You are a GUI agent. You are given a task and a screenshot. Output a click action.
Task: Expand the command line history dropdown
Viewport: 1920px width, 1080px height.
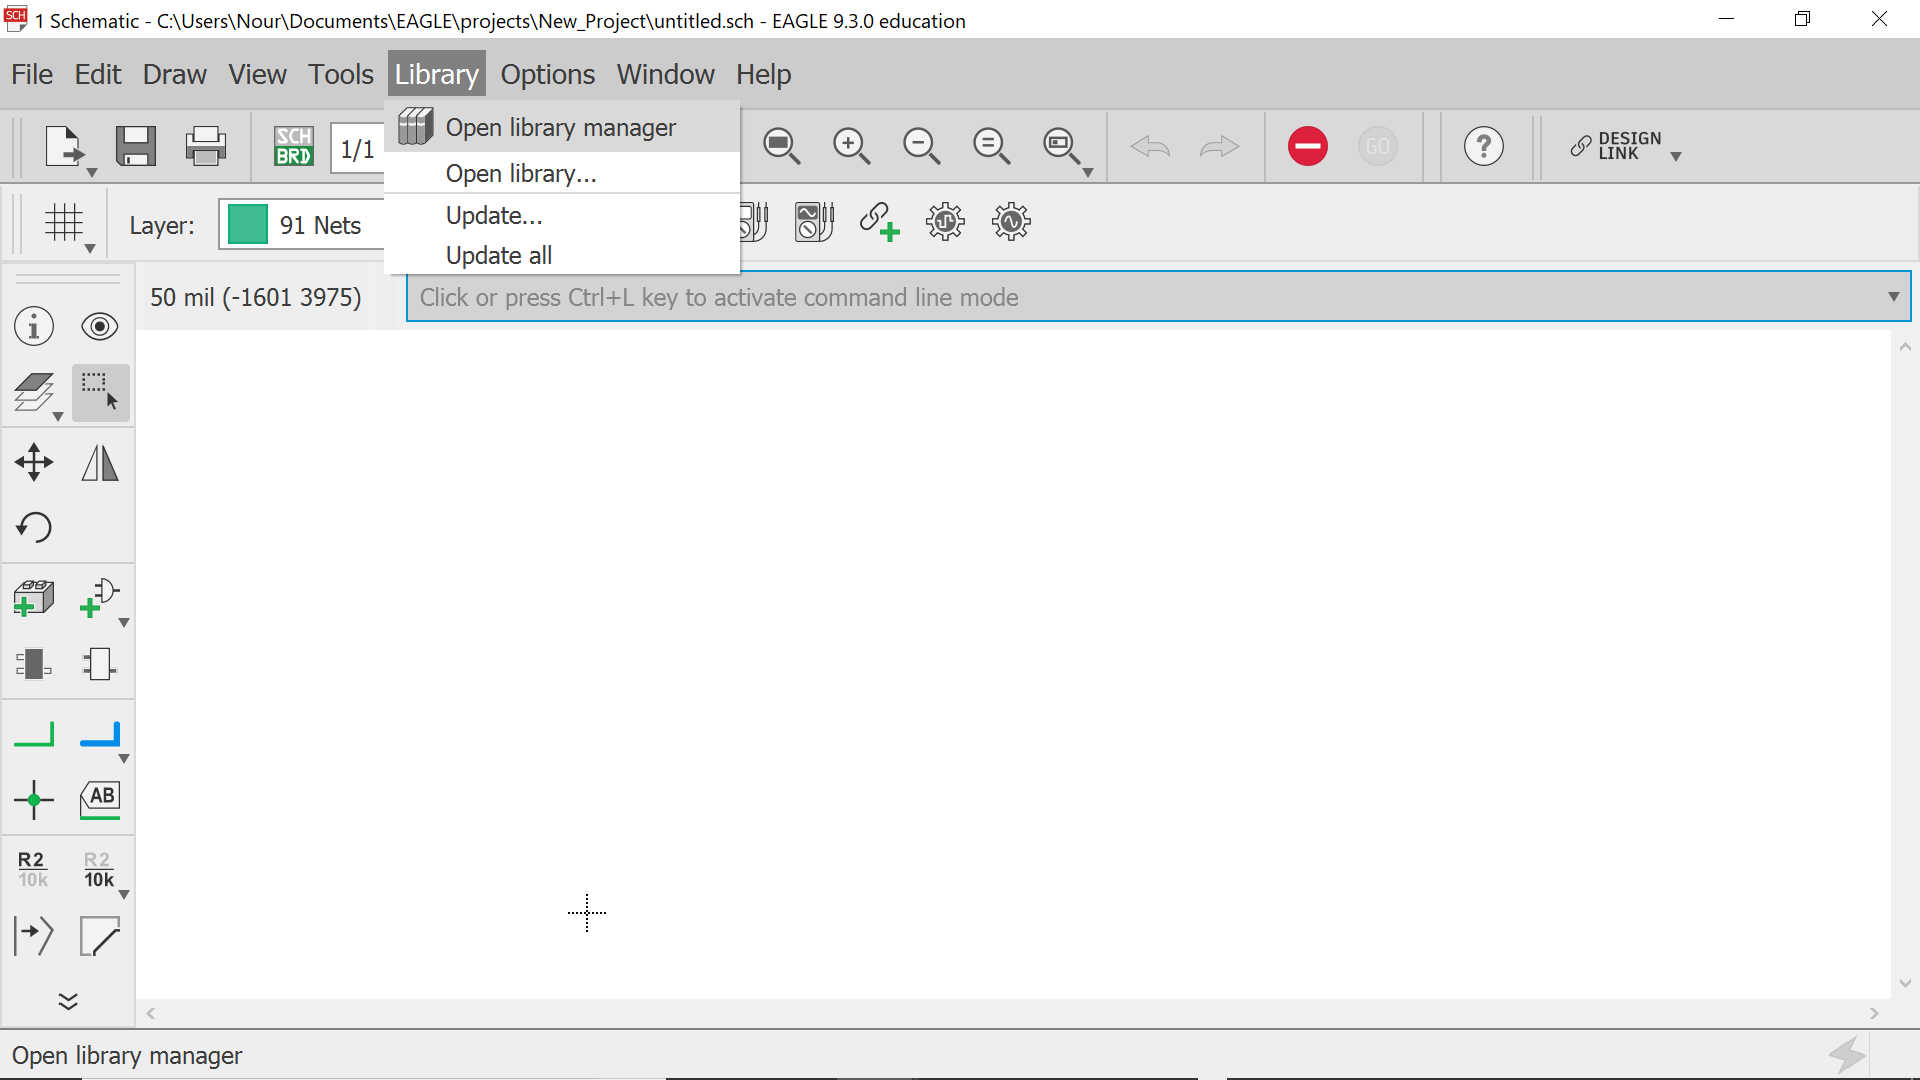[x=1893, y=297]
